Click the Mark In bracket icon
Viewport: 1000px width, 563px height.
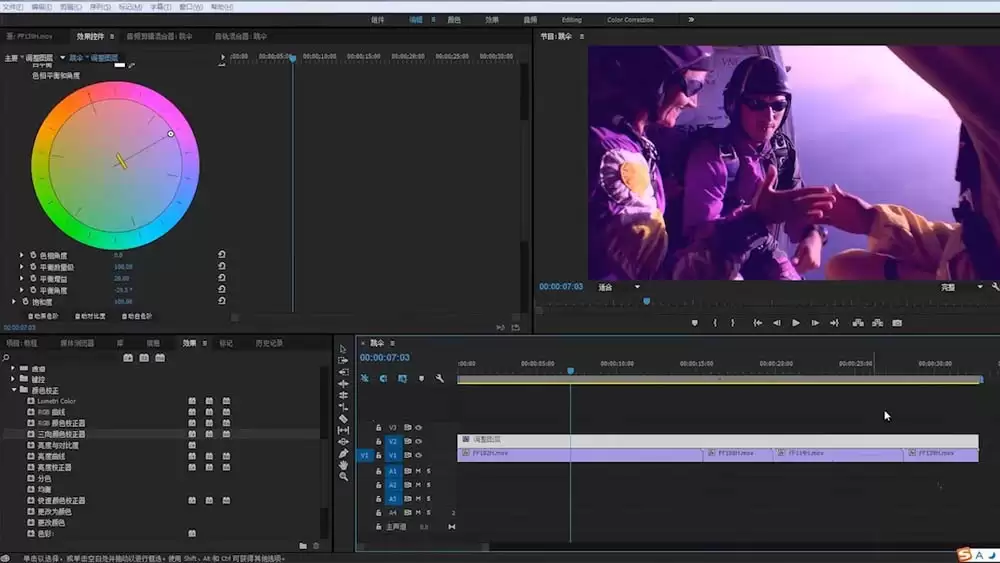[715, 323]
